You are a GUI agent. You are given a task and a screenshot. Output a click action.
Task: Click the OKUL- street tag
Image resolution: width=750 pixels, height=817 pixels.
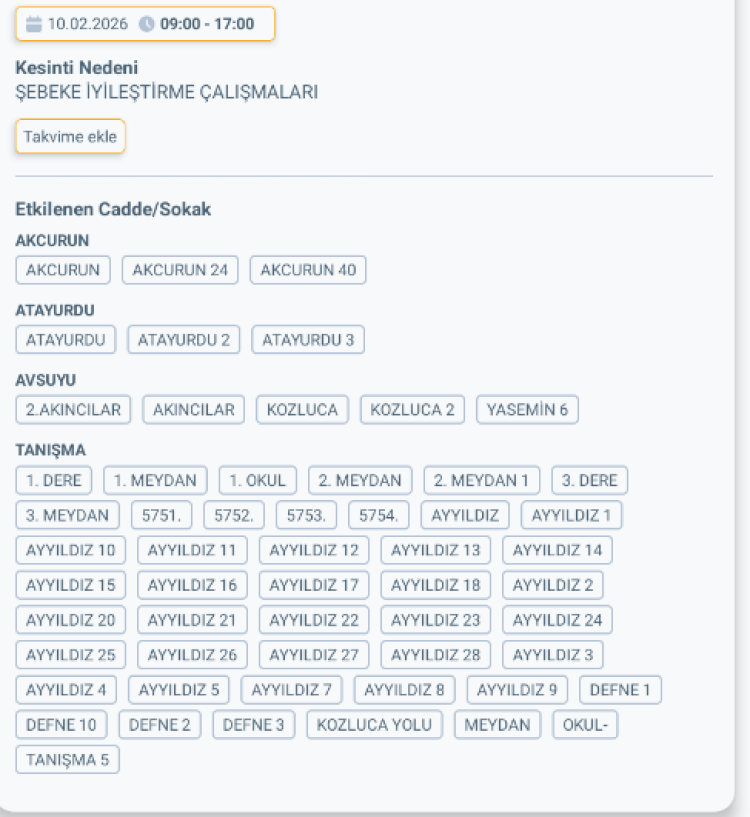pyautogui.click(x=585, y=725)
